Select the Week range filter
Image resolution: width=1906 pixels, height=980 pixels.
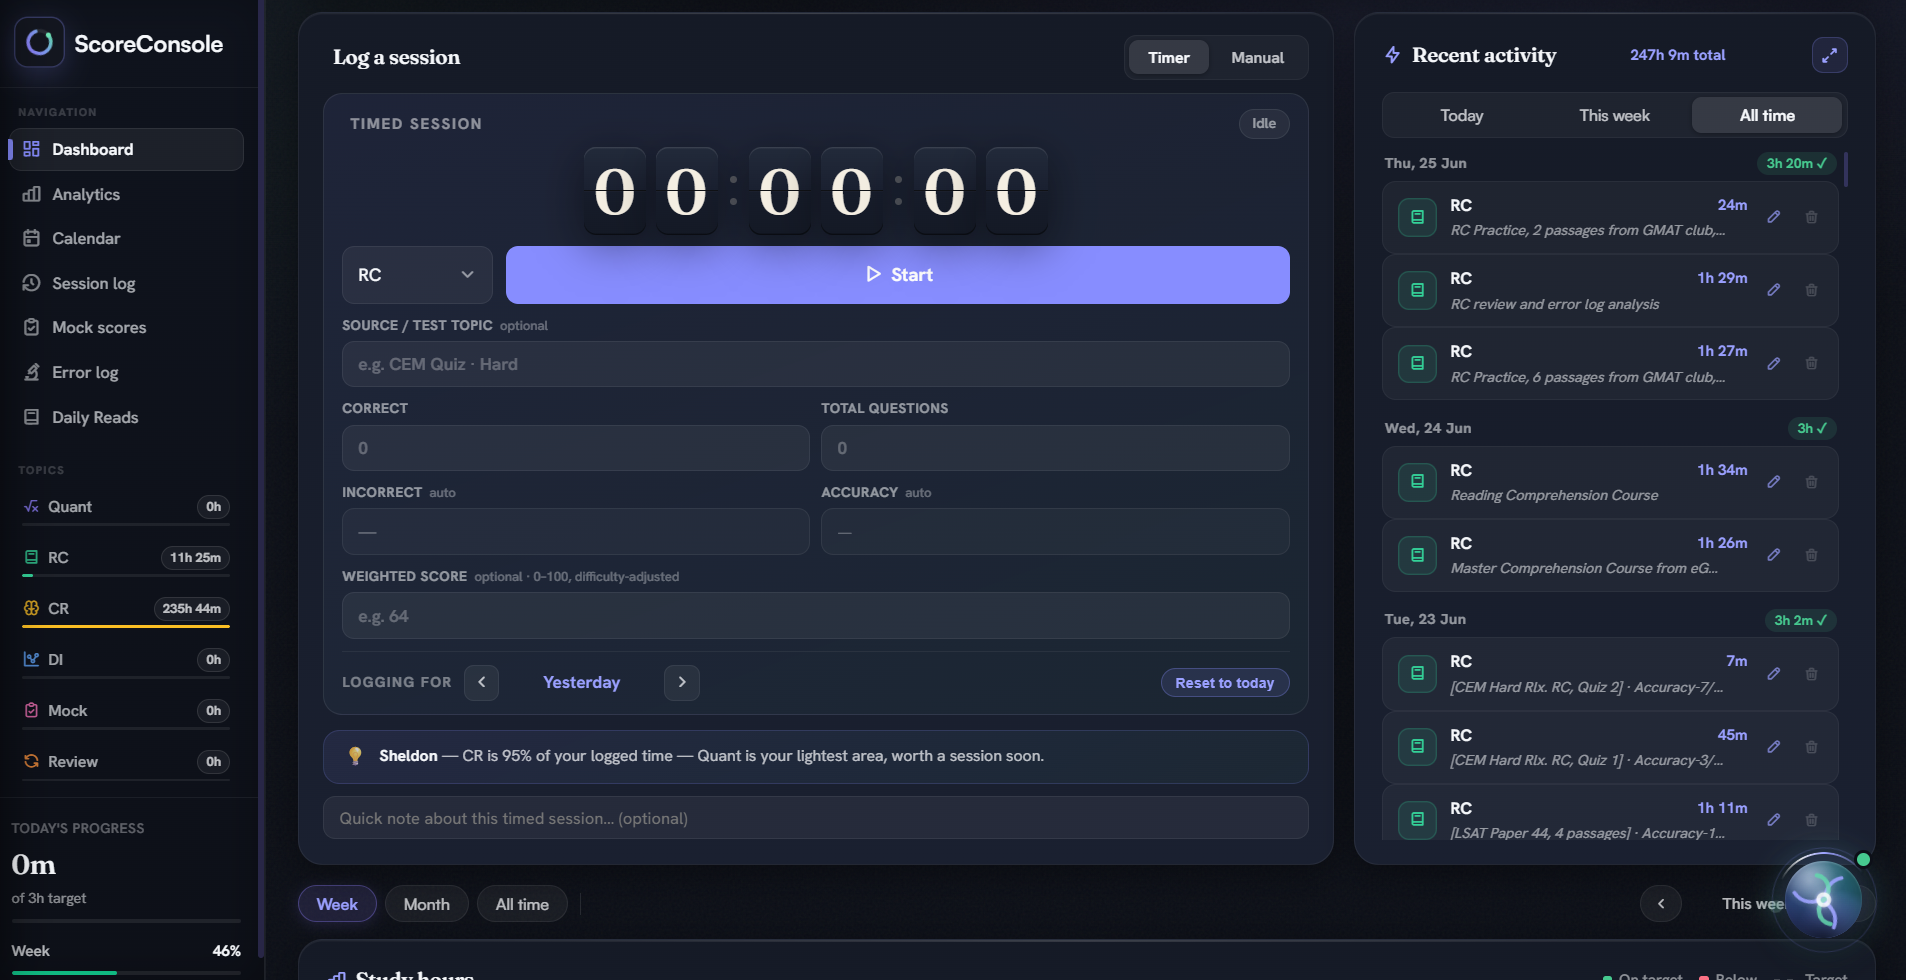click(x=337, y=904)
